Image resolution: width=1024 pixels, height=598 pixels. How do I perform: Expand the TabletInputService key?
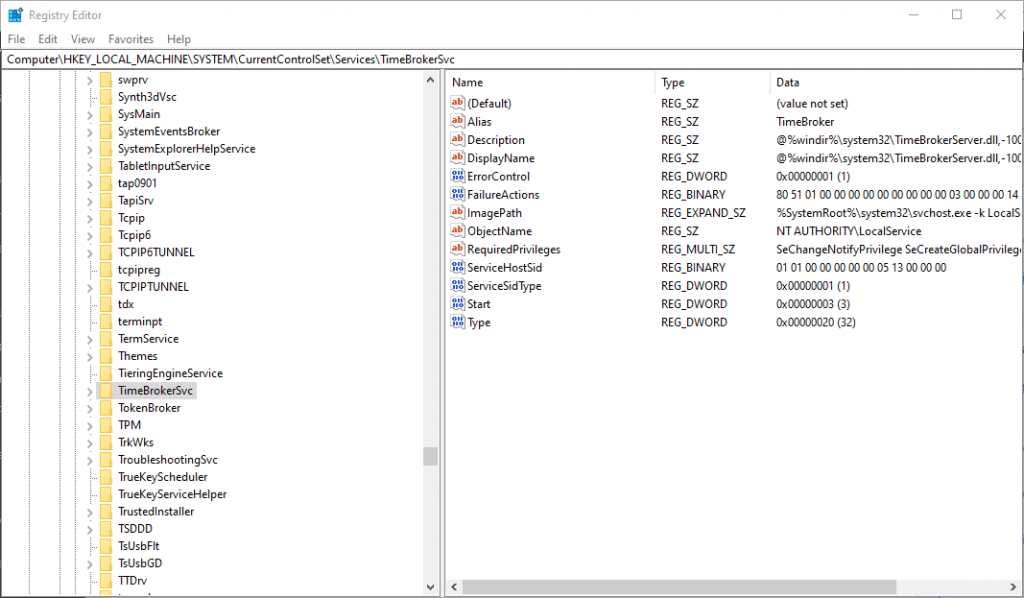(x=89, y=166)
